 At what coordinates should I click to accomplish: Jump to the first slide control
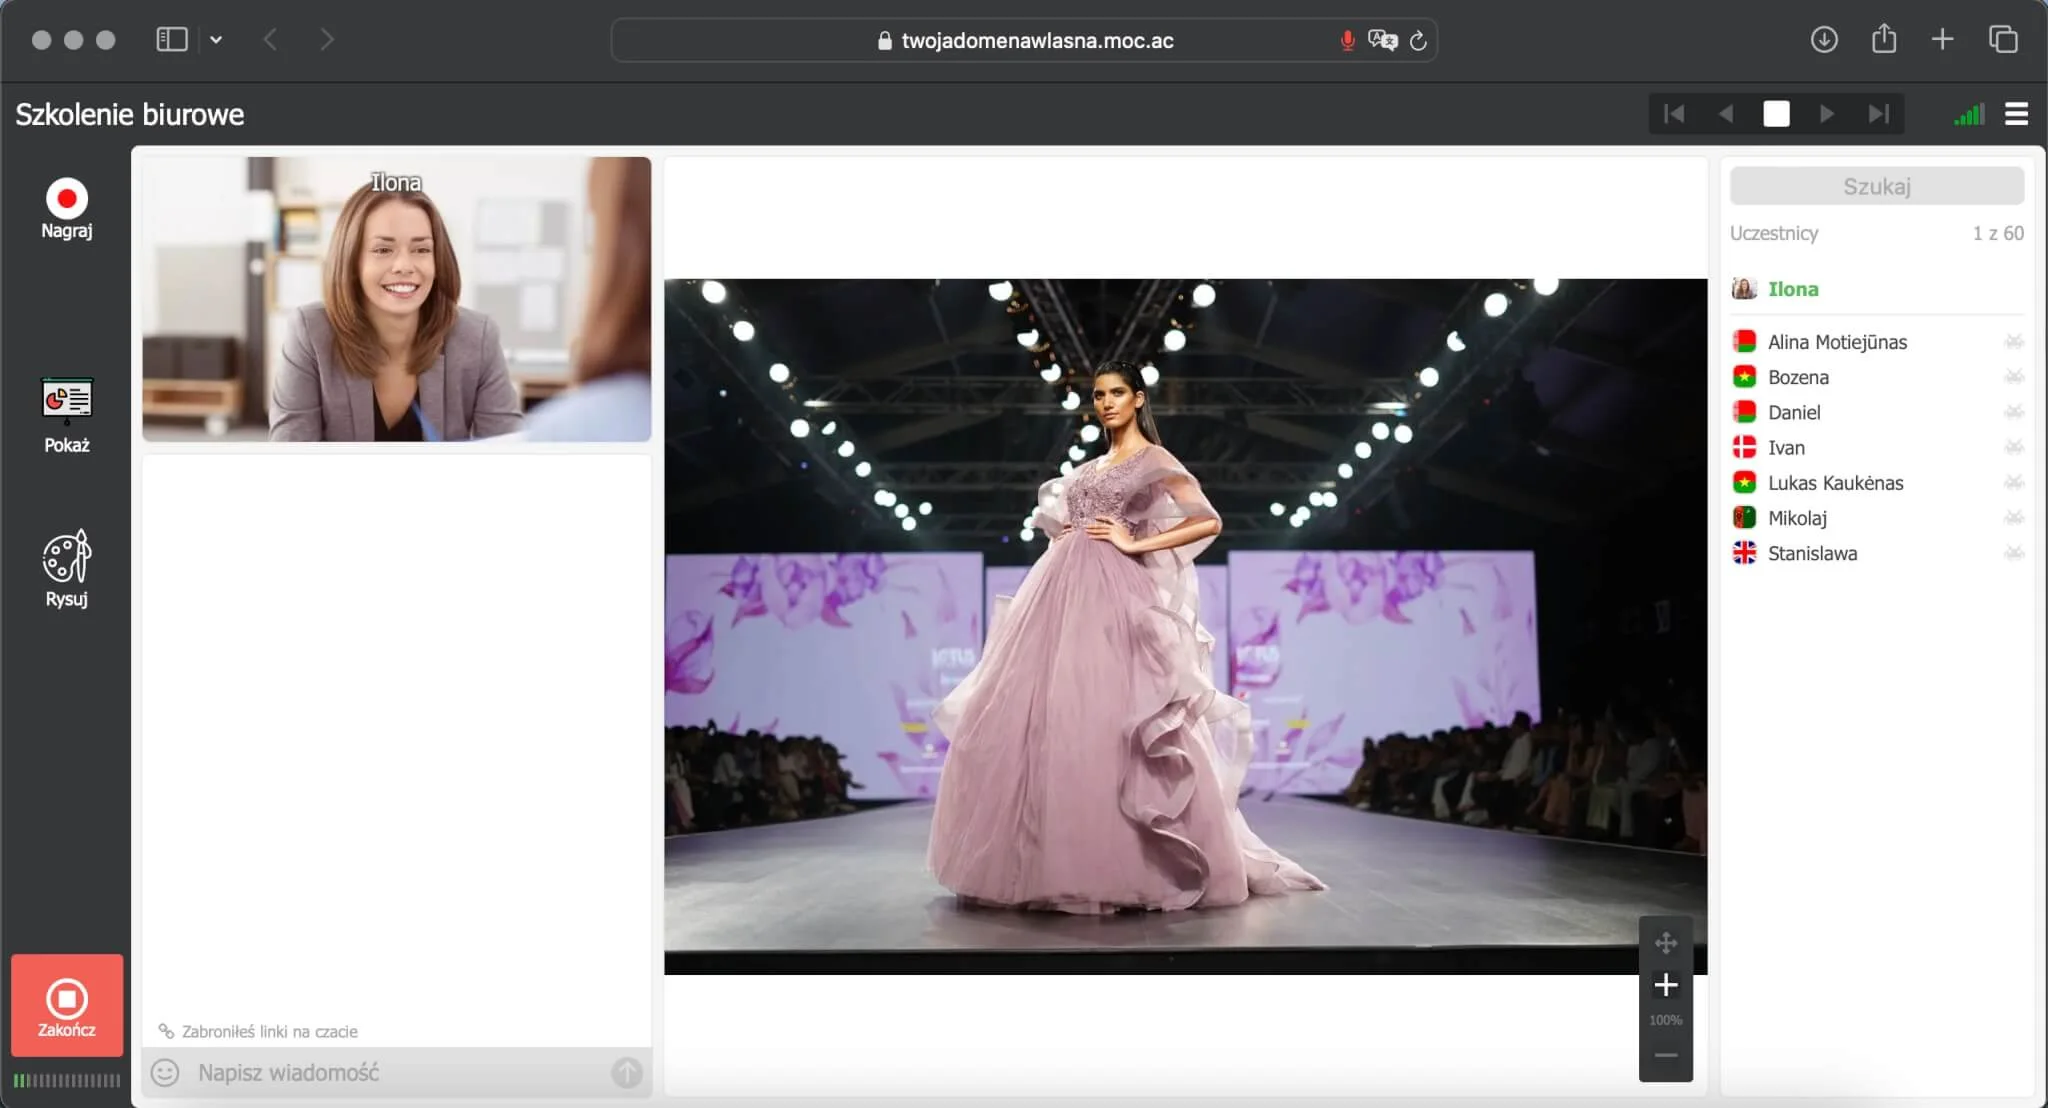coord(1674,114)
